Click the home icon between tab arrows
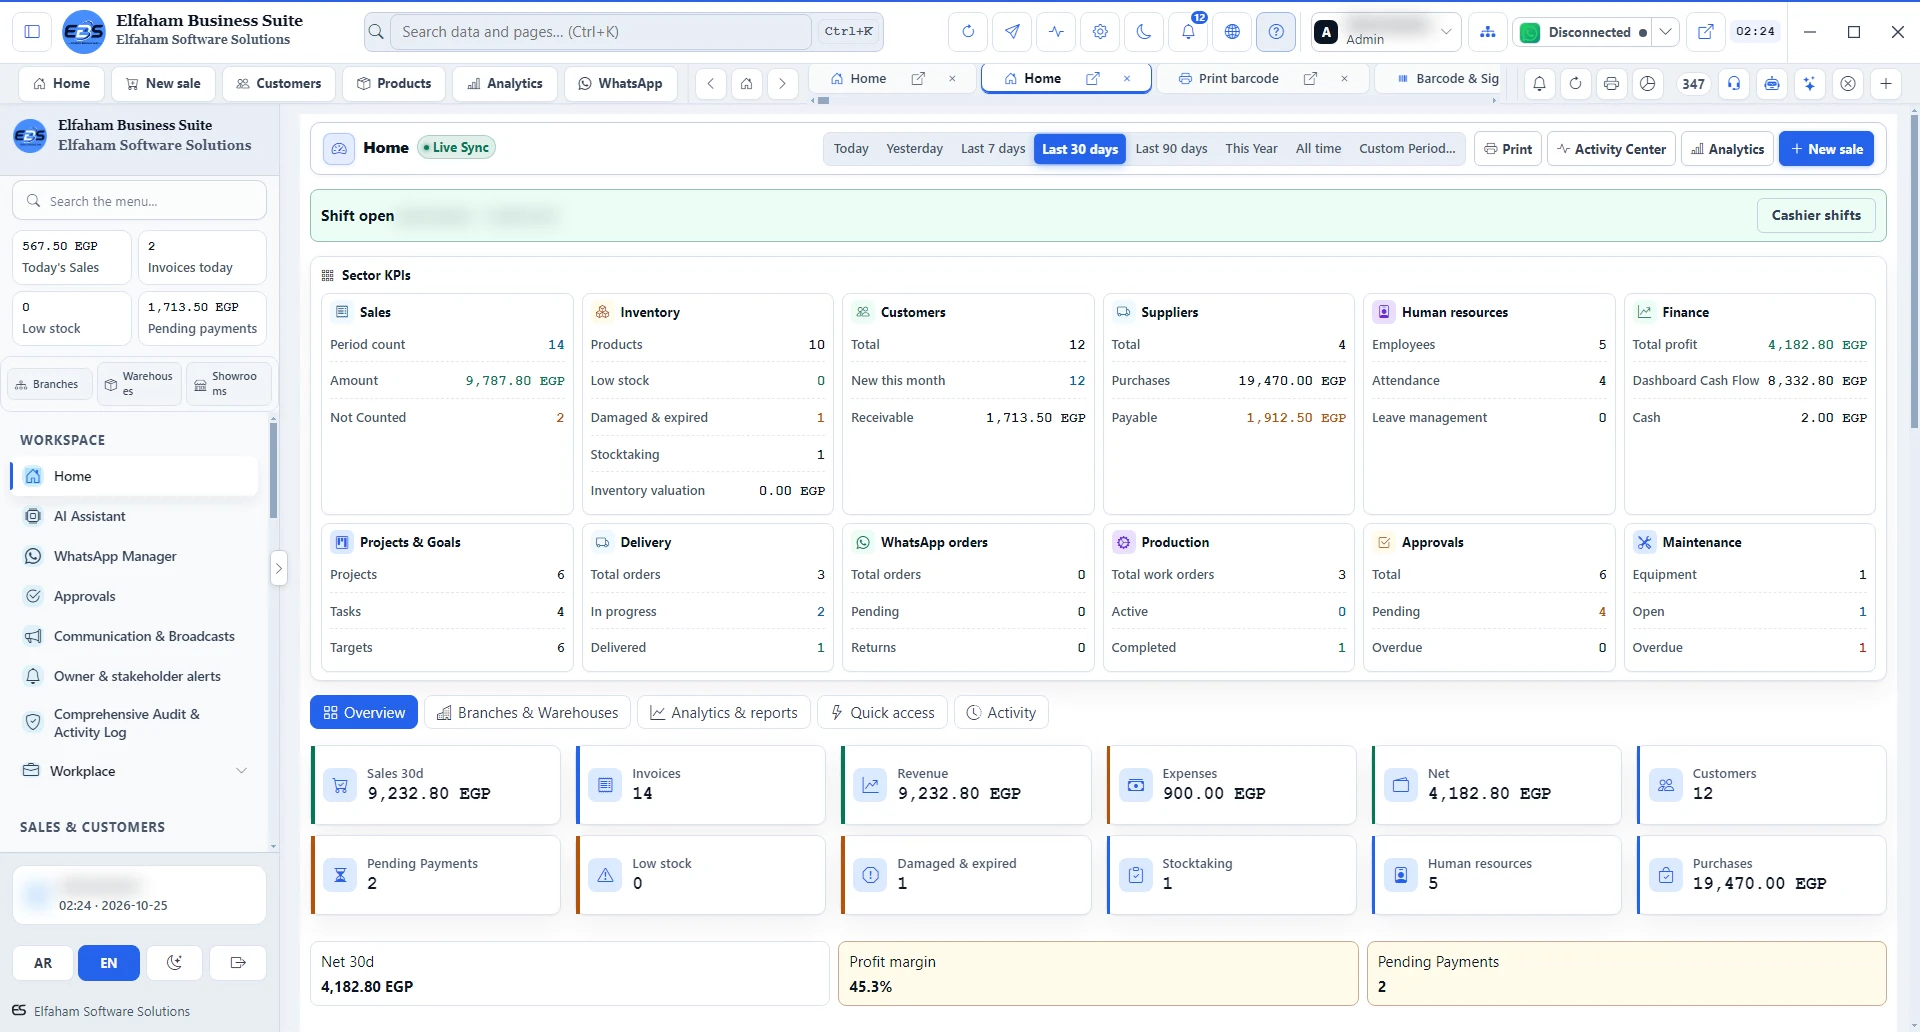The height and width of the screenshot is (1032, 1920). point(746,84)
